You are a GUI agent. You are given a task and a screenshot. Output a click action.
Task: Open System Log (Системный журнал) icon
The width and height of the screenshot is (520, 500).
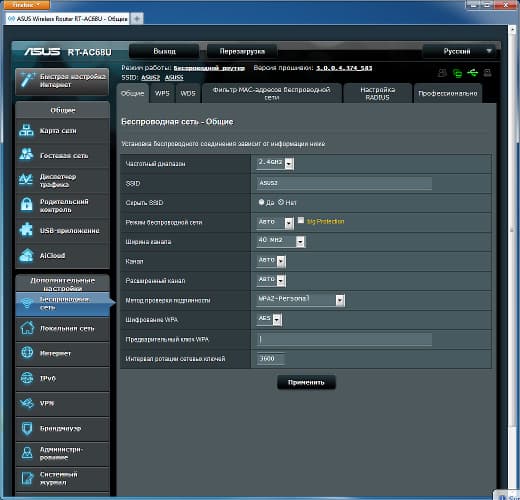27,478
